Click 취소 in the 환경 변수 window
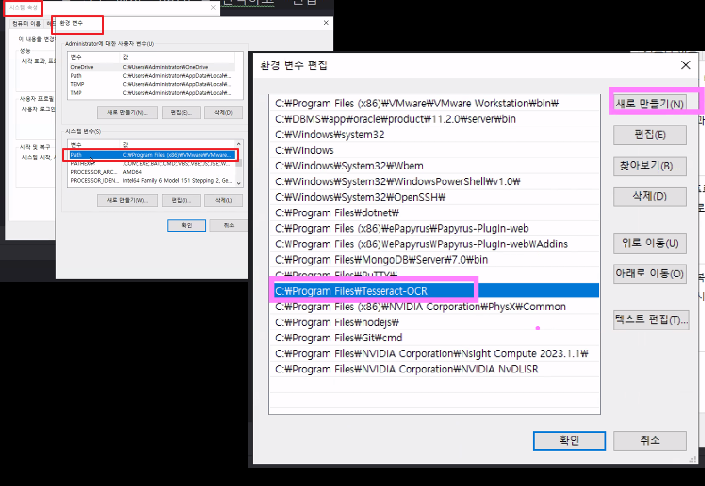The height and width of the screenshot is (486, 705). click(x=229, y=225)
